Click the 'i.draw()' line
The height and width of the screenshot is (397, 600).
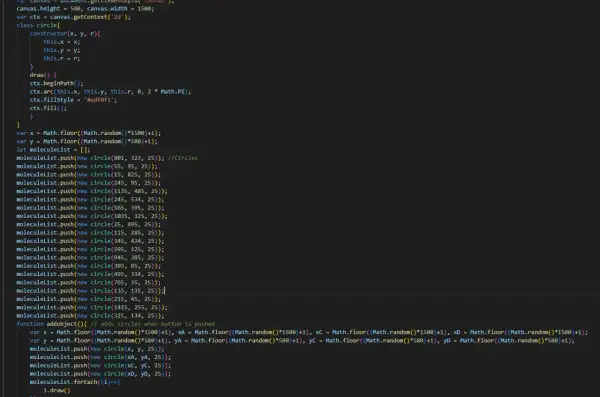pyautogui.click(x=57, y=390)
